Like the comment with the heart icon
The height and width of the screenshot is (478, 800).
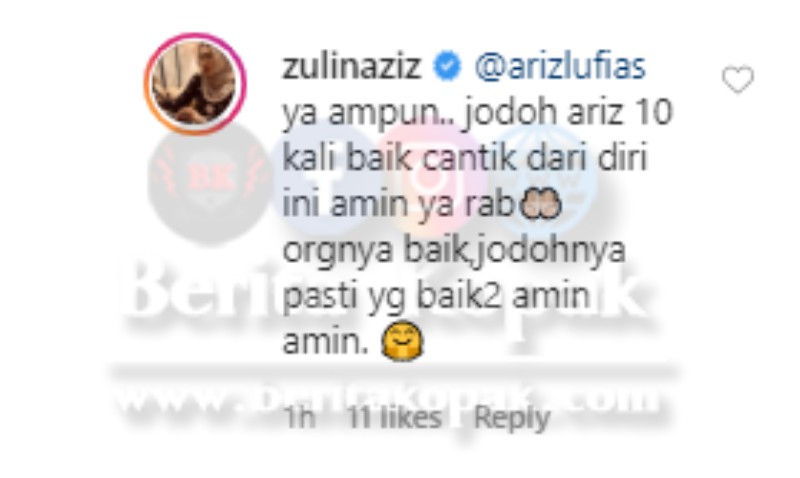pos(738,80)
